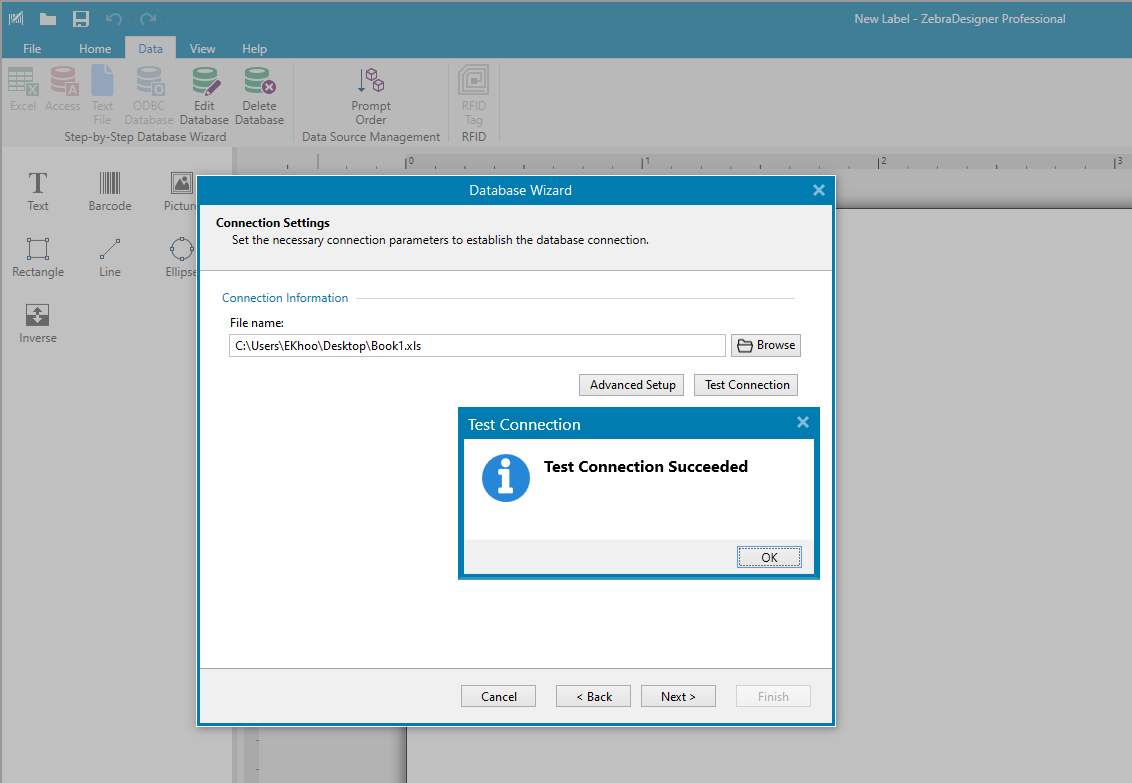Click the Connection Settings heading
1132x783 pixels.
273,222
